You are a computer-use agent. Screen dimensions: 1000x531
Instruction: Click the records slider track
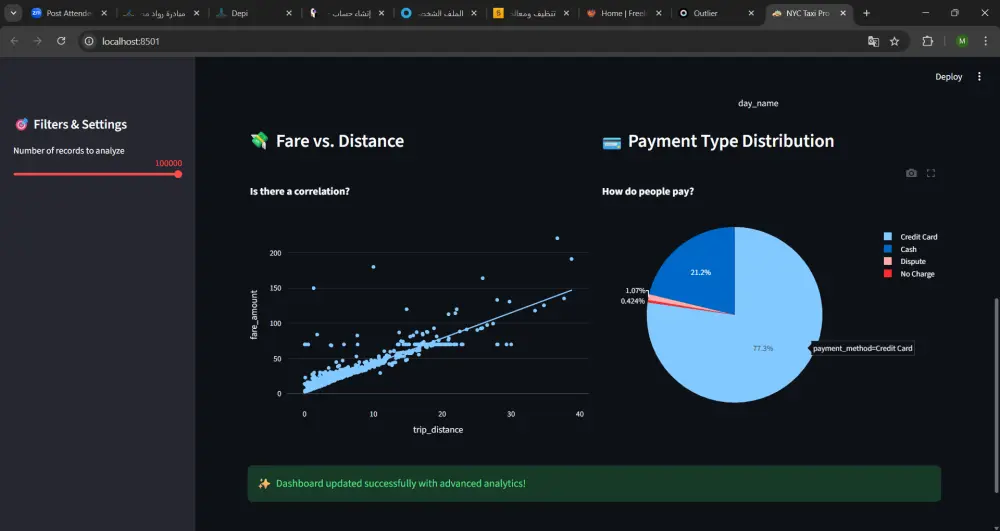click(x=96, y=174)
